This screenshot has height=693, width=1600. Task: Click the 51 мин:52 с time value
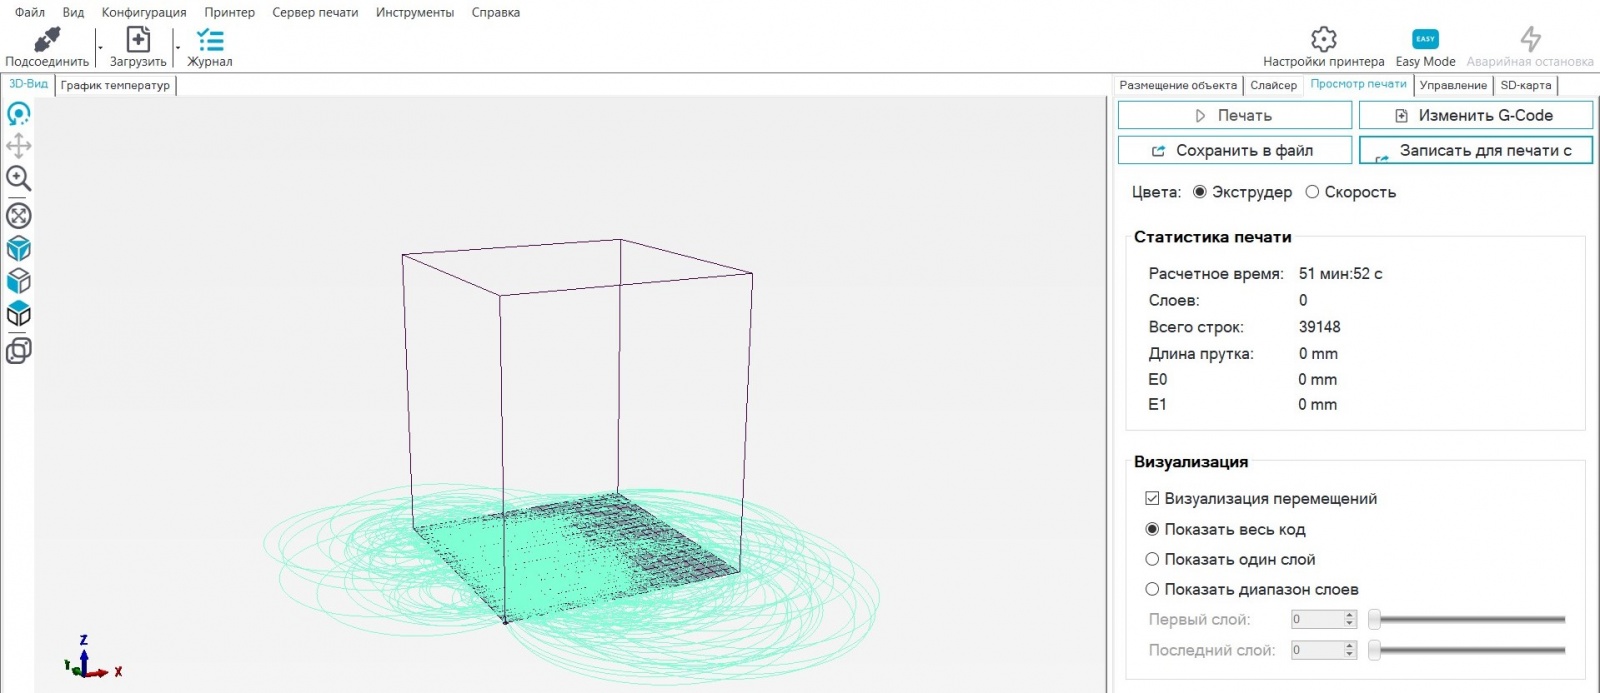pos(1340,273)
